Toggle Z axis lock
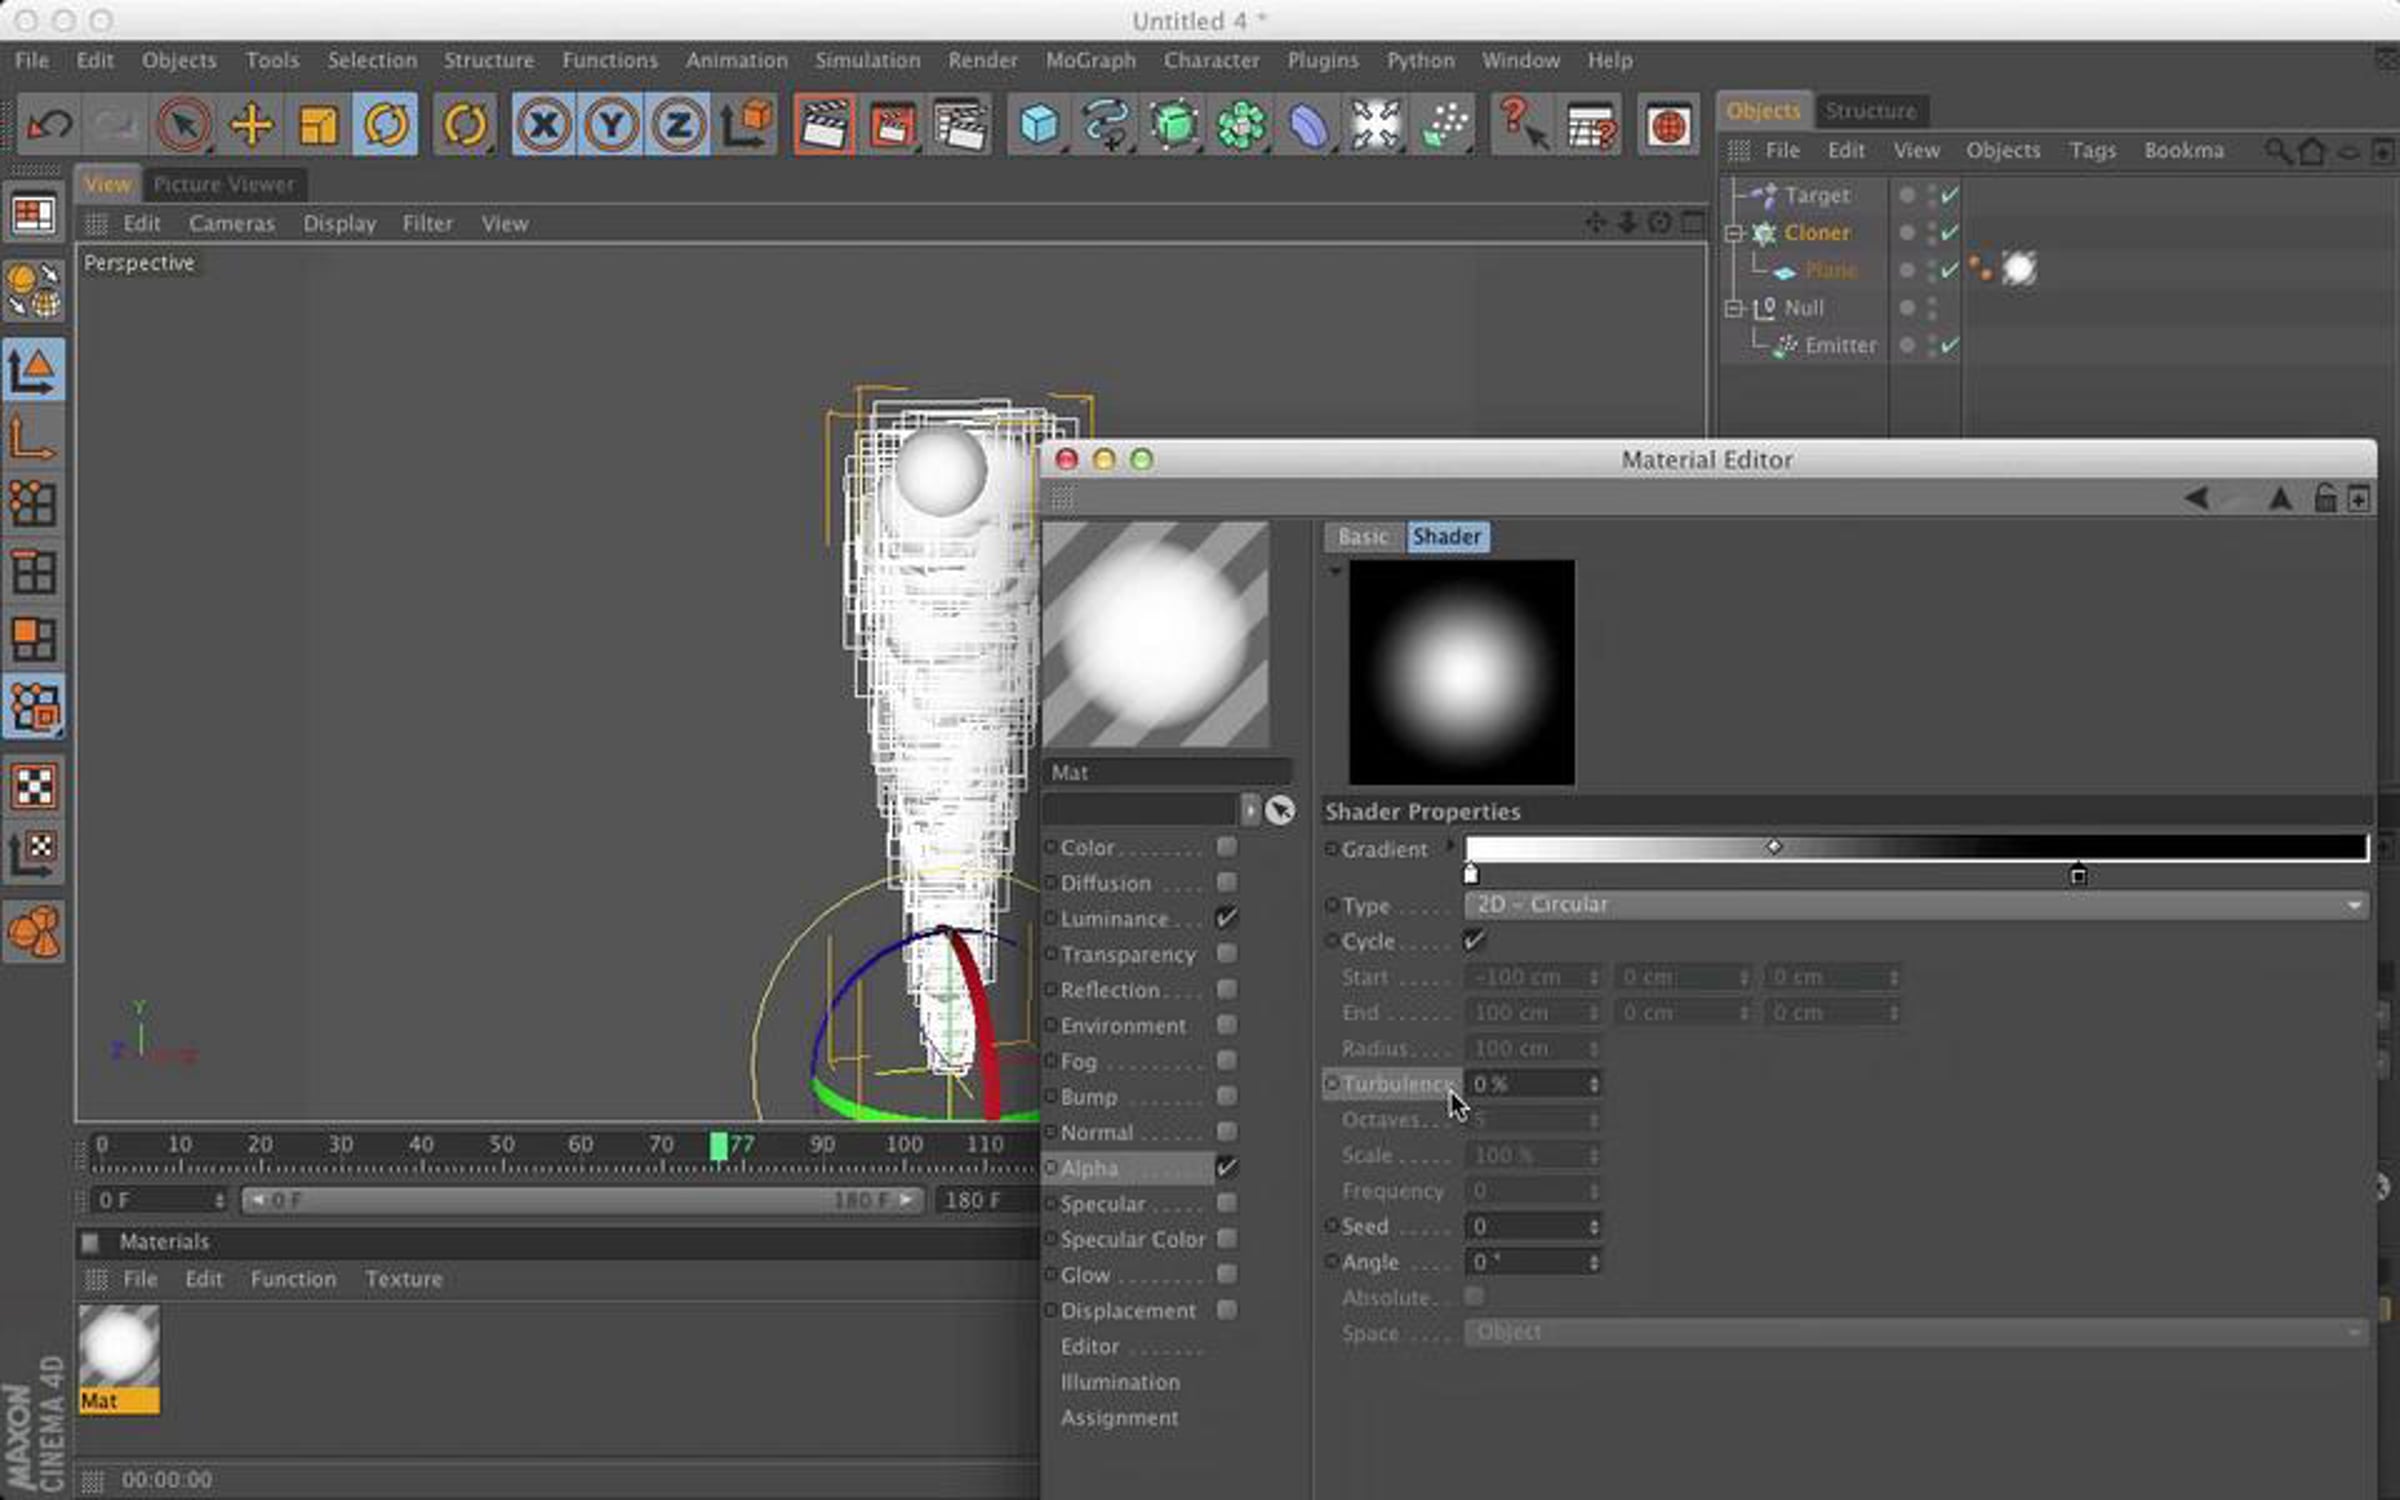This screenshot has height=1500, width=2400. (x=678, y=125)
